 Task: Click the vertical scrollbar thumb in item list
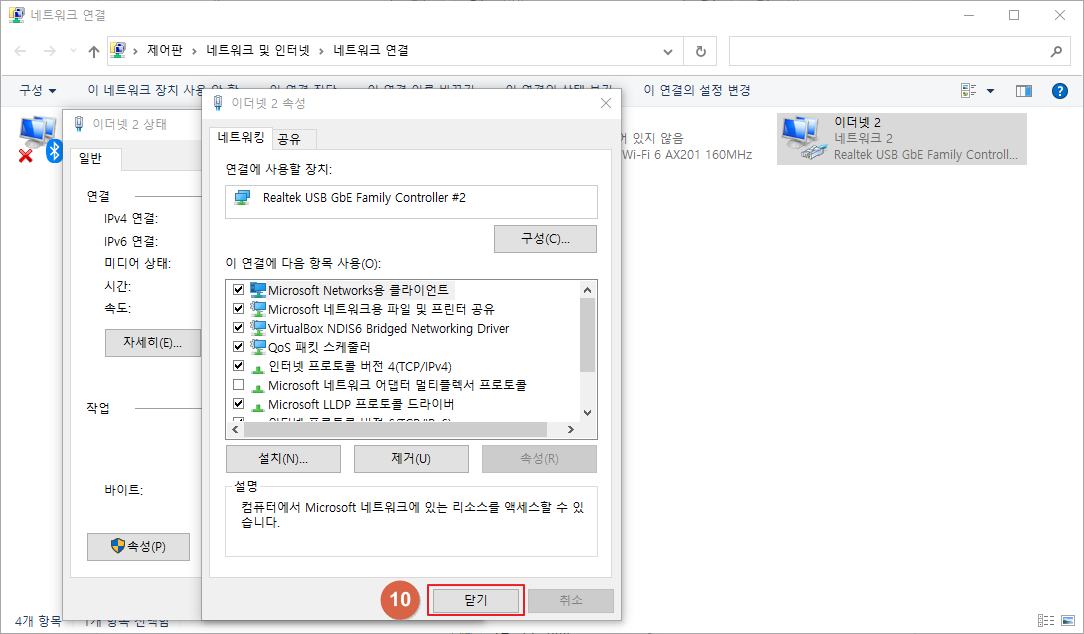coord(588,335)
